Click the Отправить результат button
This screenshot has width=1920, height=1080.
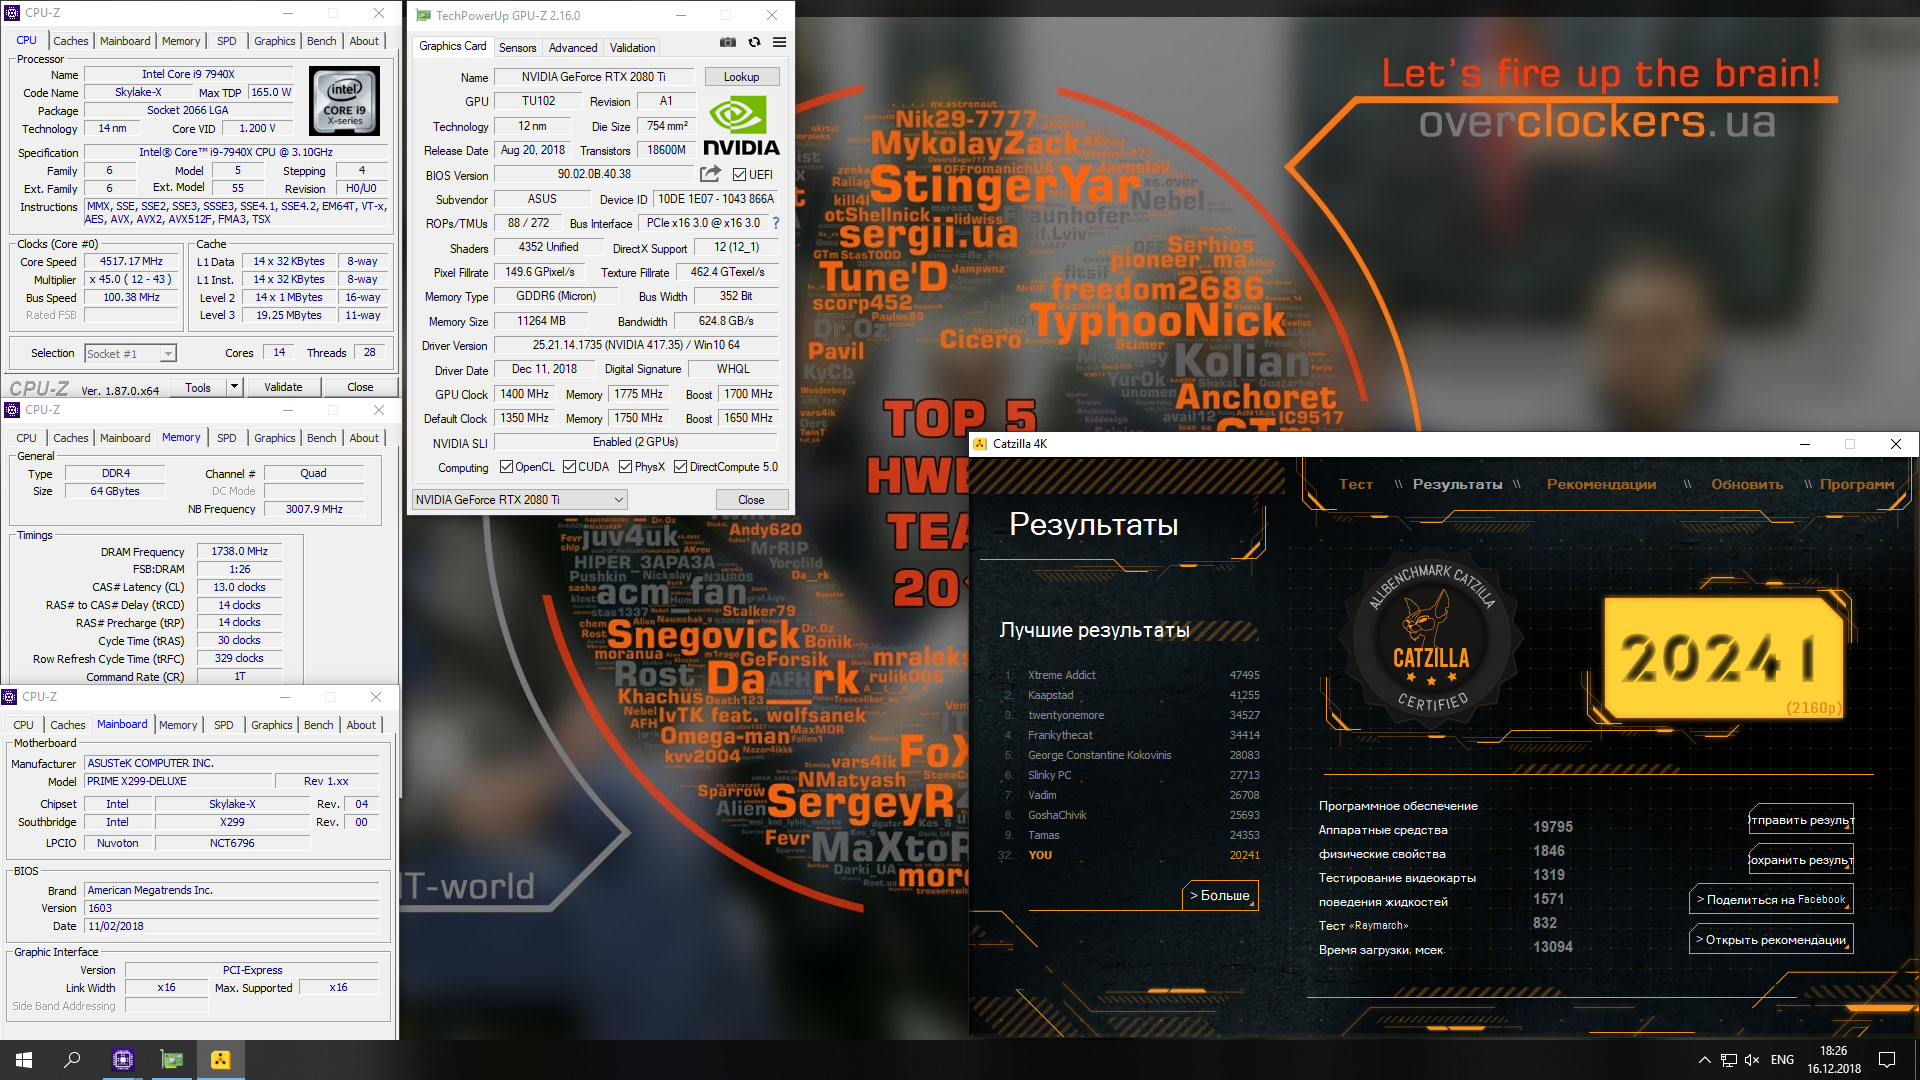pos(1801,819)
